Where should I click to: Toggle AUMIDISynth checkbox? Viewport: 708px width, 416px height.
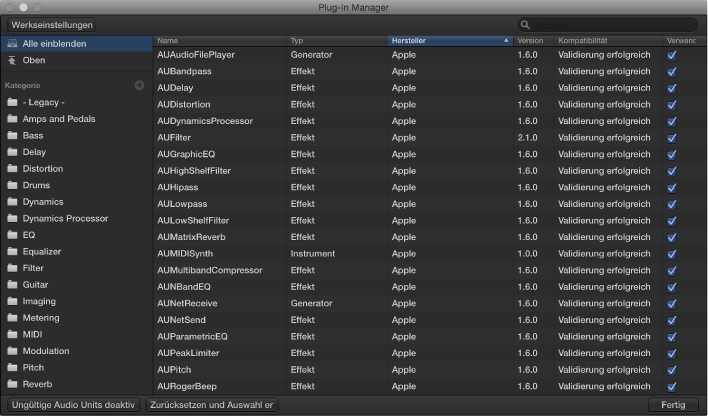pyautogui.click(x=671, y=254)
